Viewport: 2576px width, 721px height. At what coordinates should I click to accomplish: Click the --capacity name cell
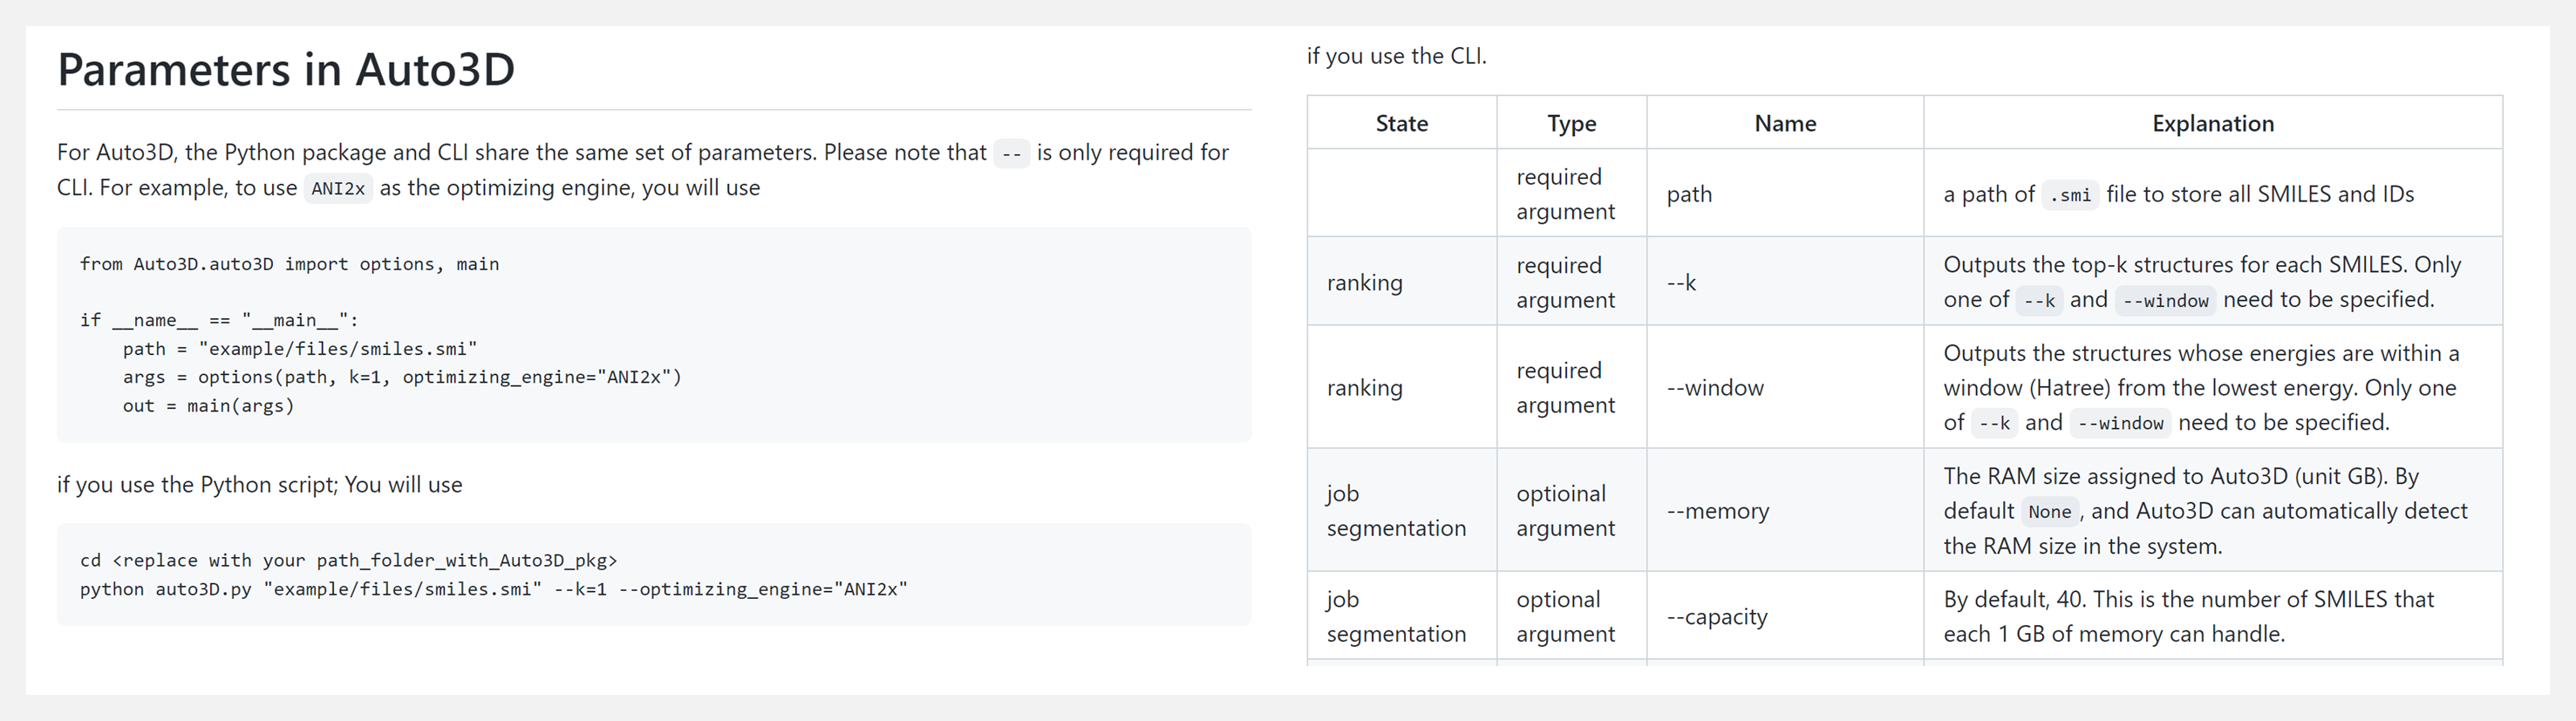point(1785,616)
